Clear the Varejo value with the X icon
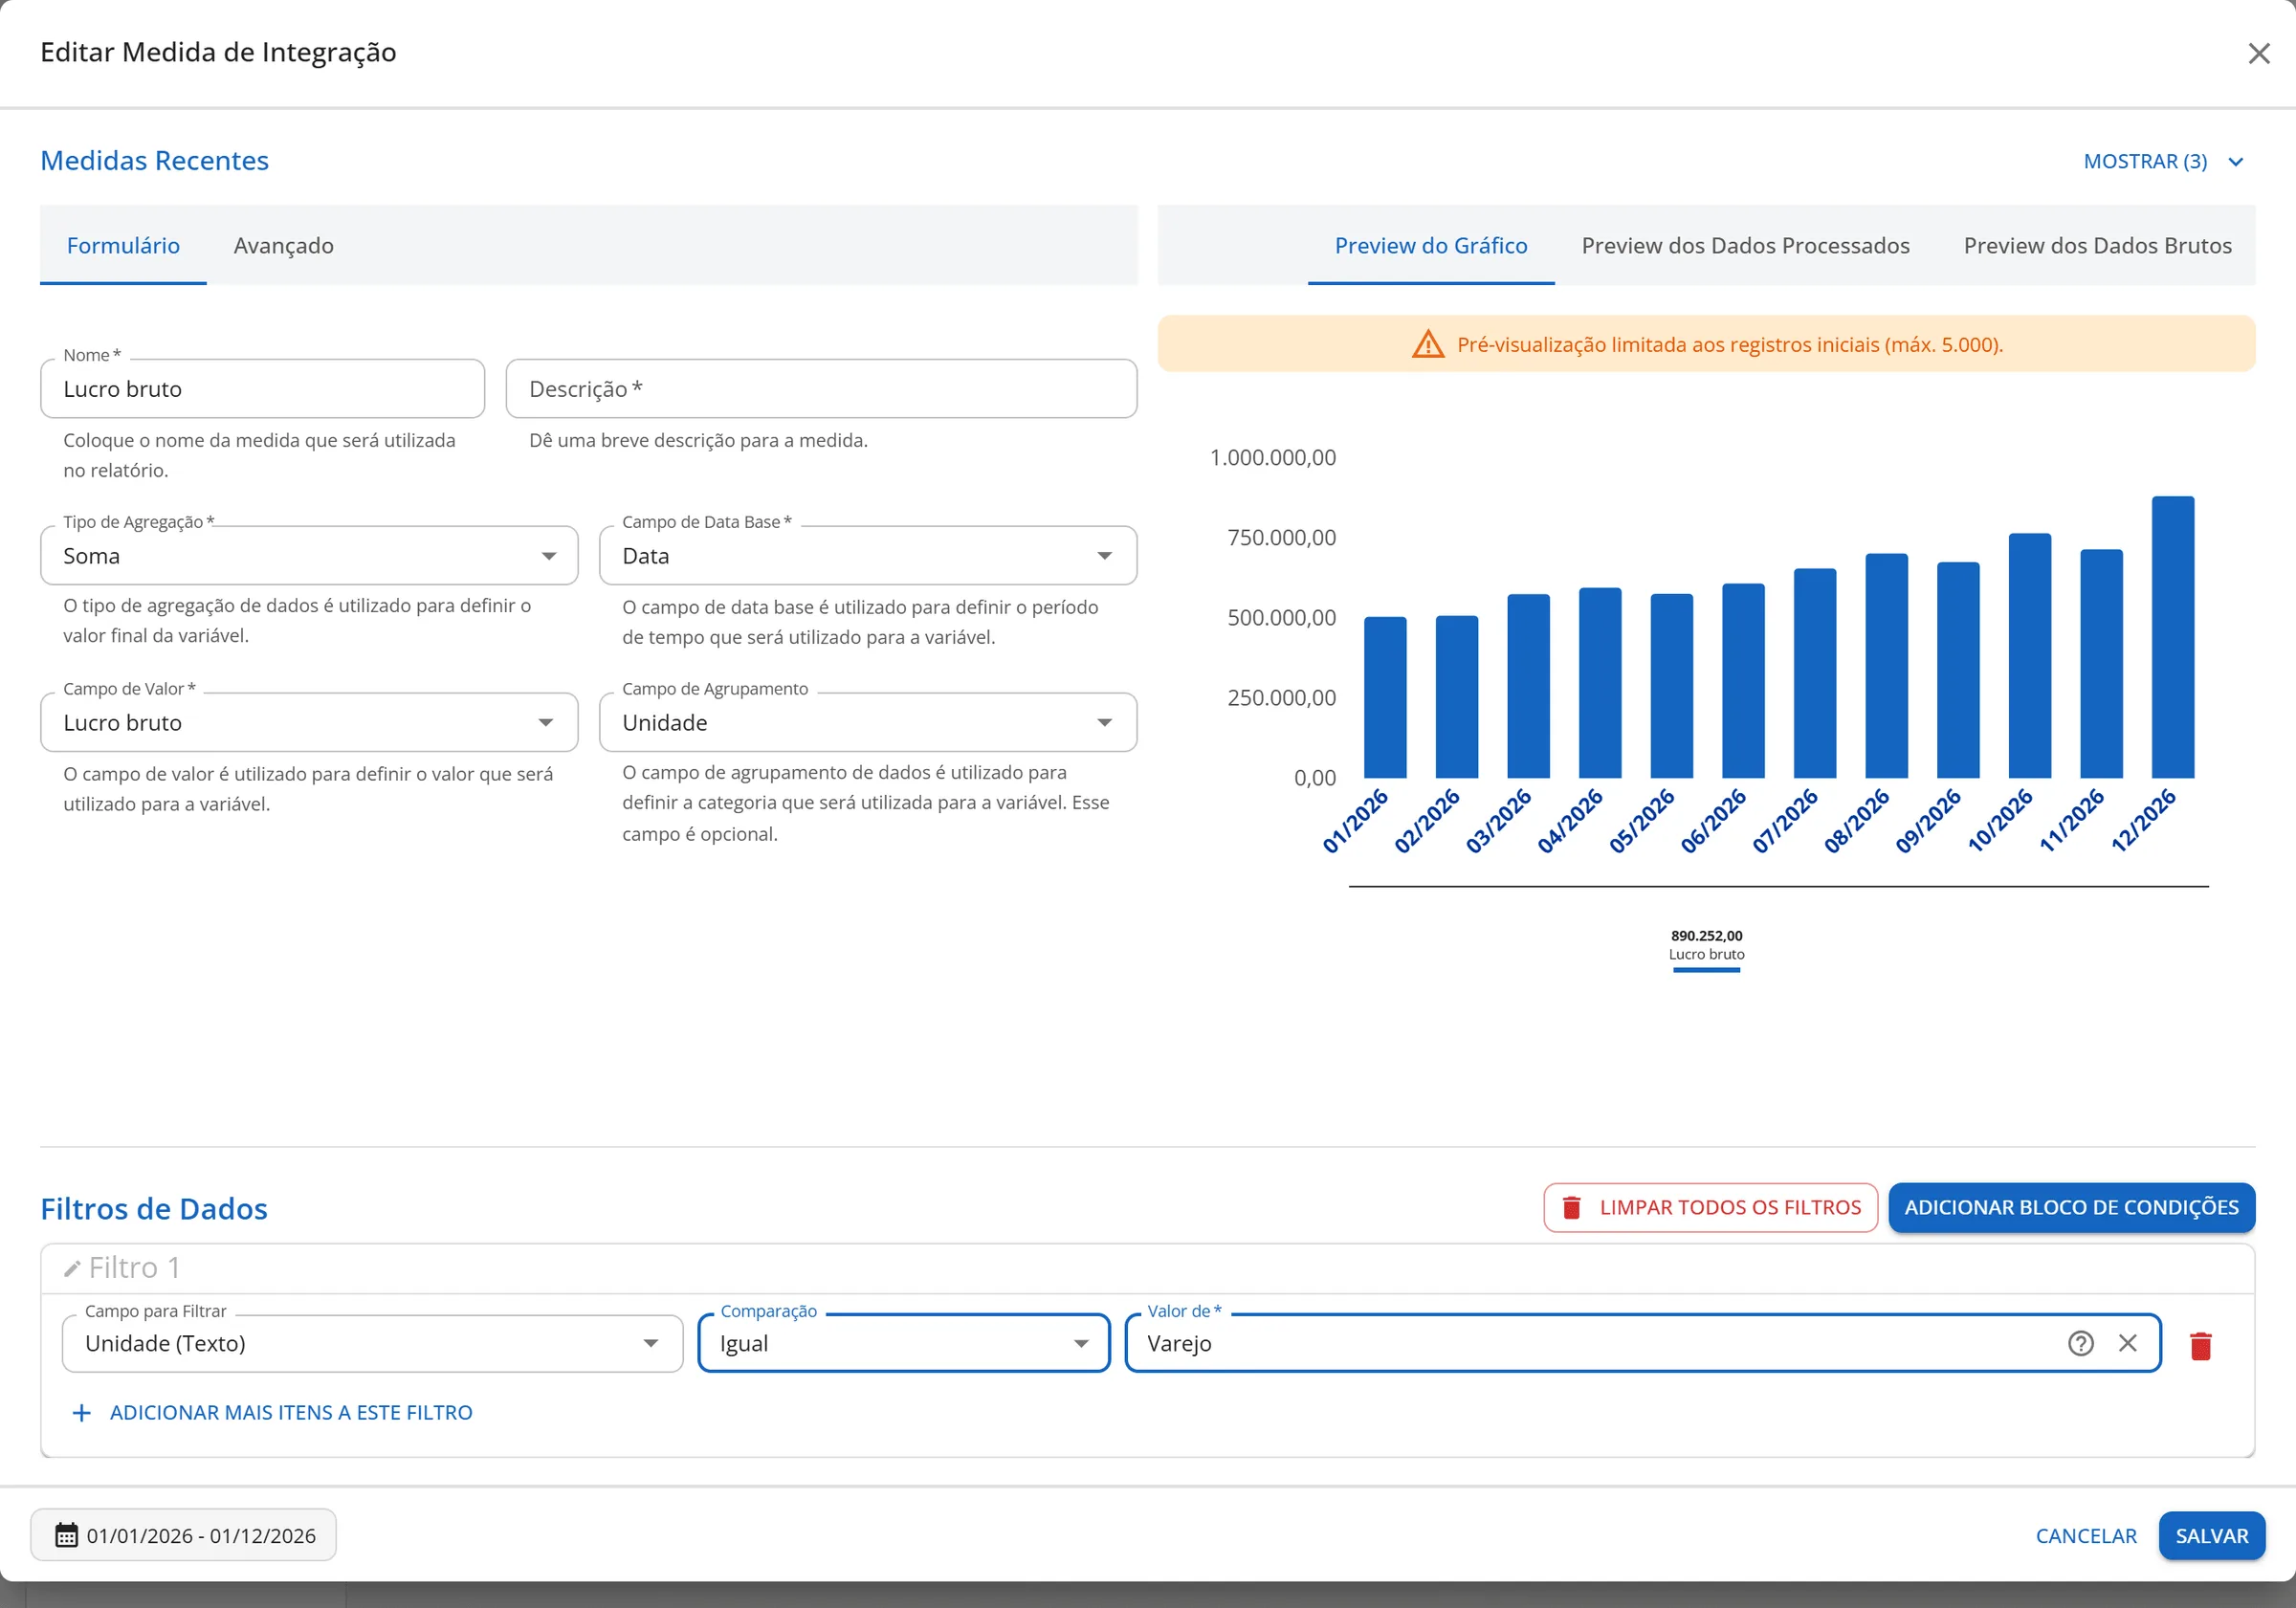 click(2127, 1343)
